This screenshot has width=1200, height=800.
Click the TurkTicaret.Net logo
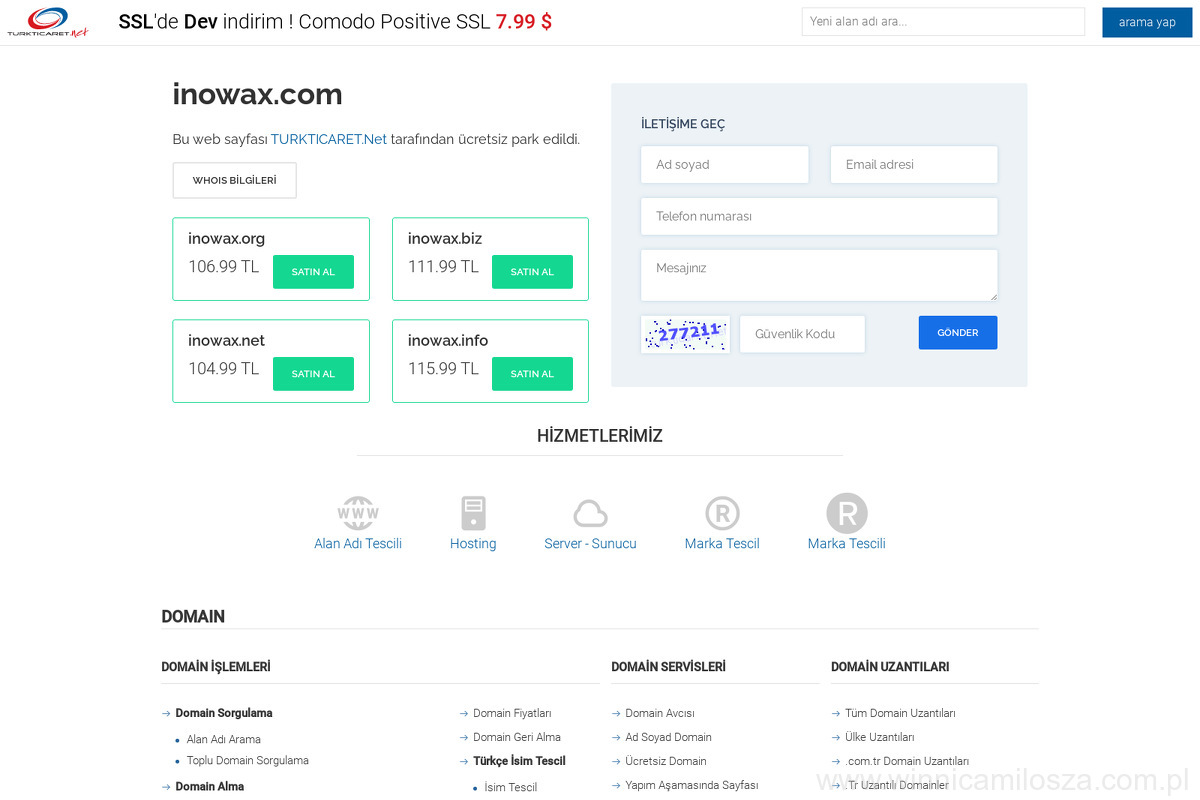[x=47, y=22]
